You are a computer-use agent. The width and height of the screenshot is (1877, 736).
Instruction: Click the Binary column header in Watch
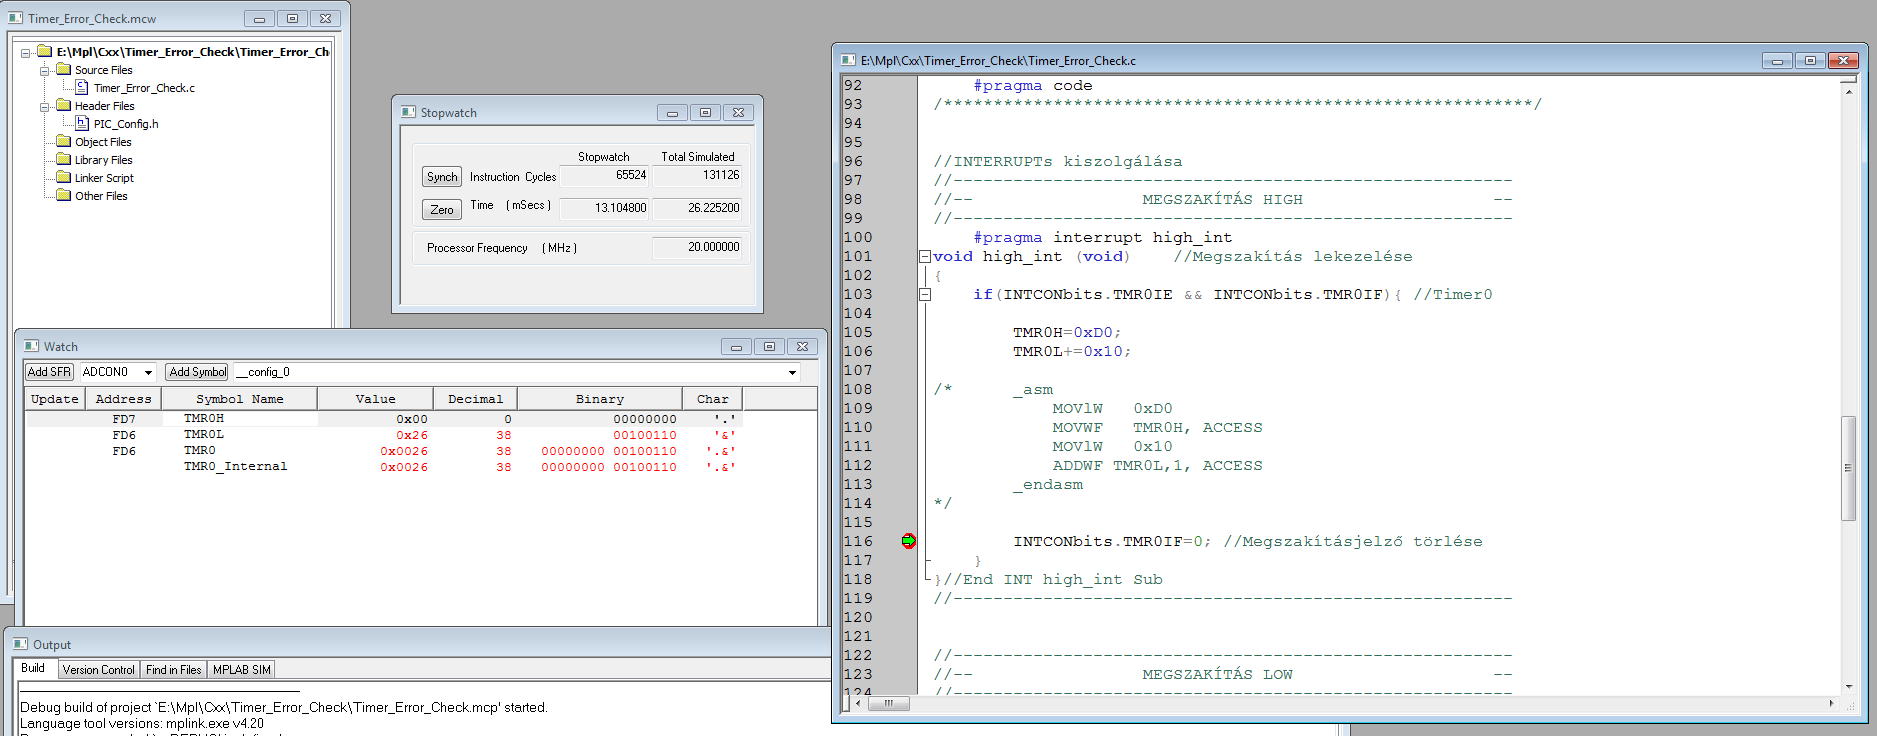600,399
